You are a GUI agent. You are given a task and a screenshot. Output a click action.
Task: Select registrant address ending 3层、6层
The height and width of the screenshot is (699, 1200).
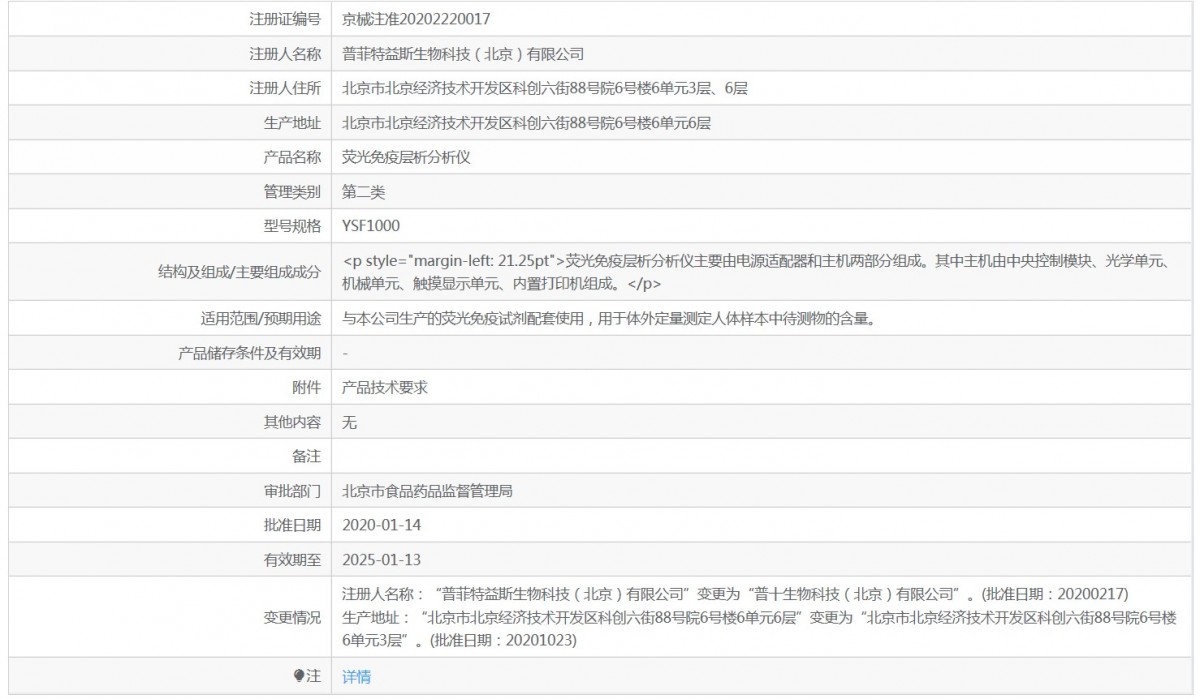coord(545,88)
